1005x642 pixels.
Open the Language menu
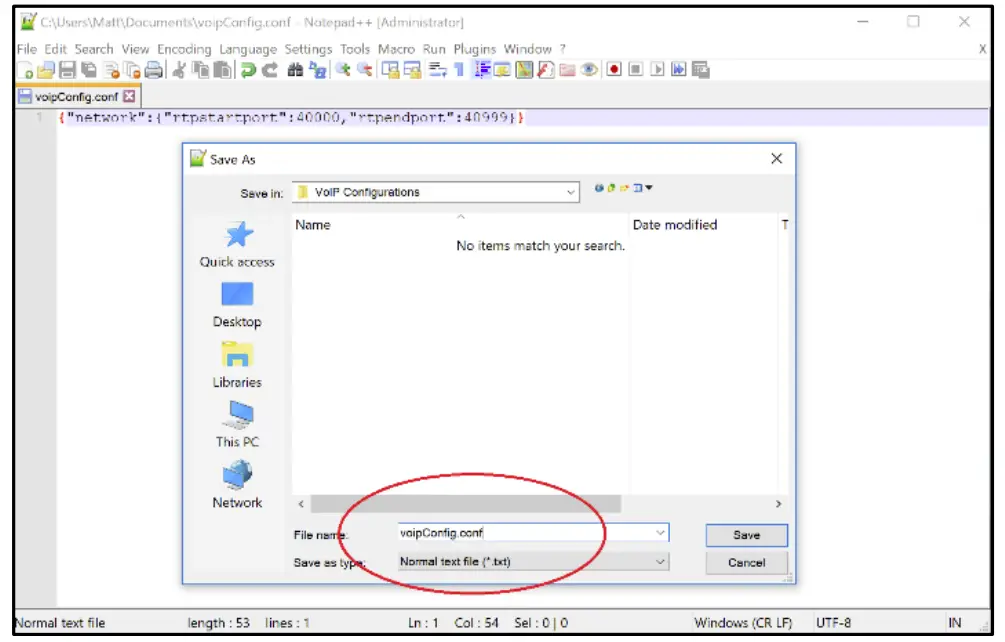pos(248,49)
